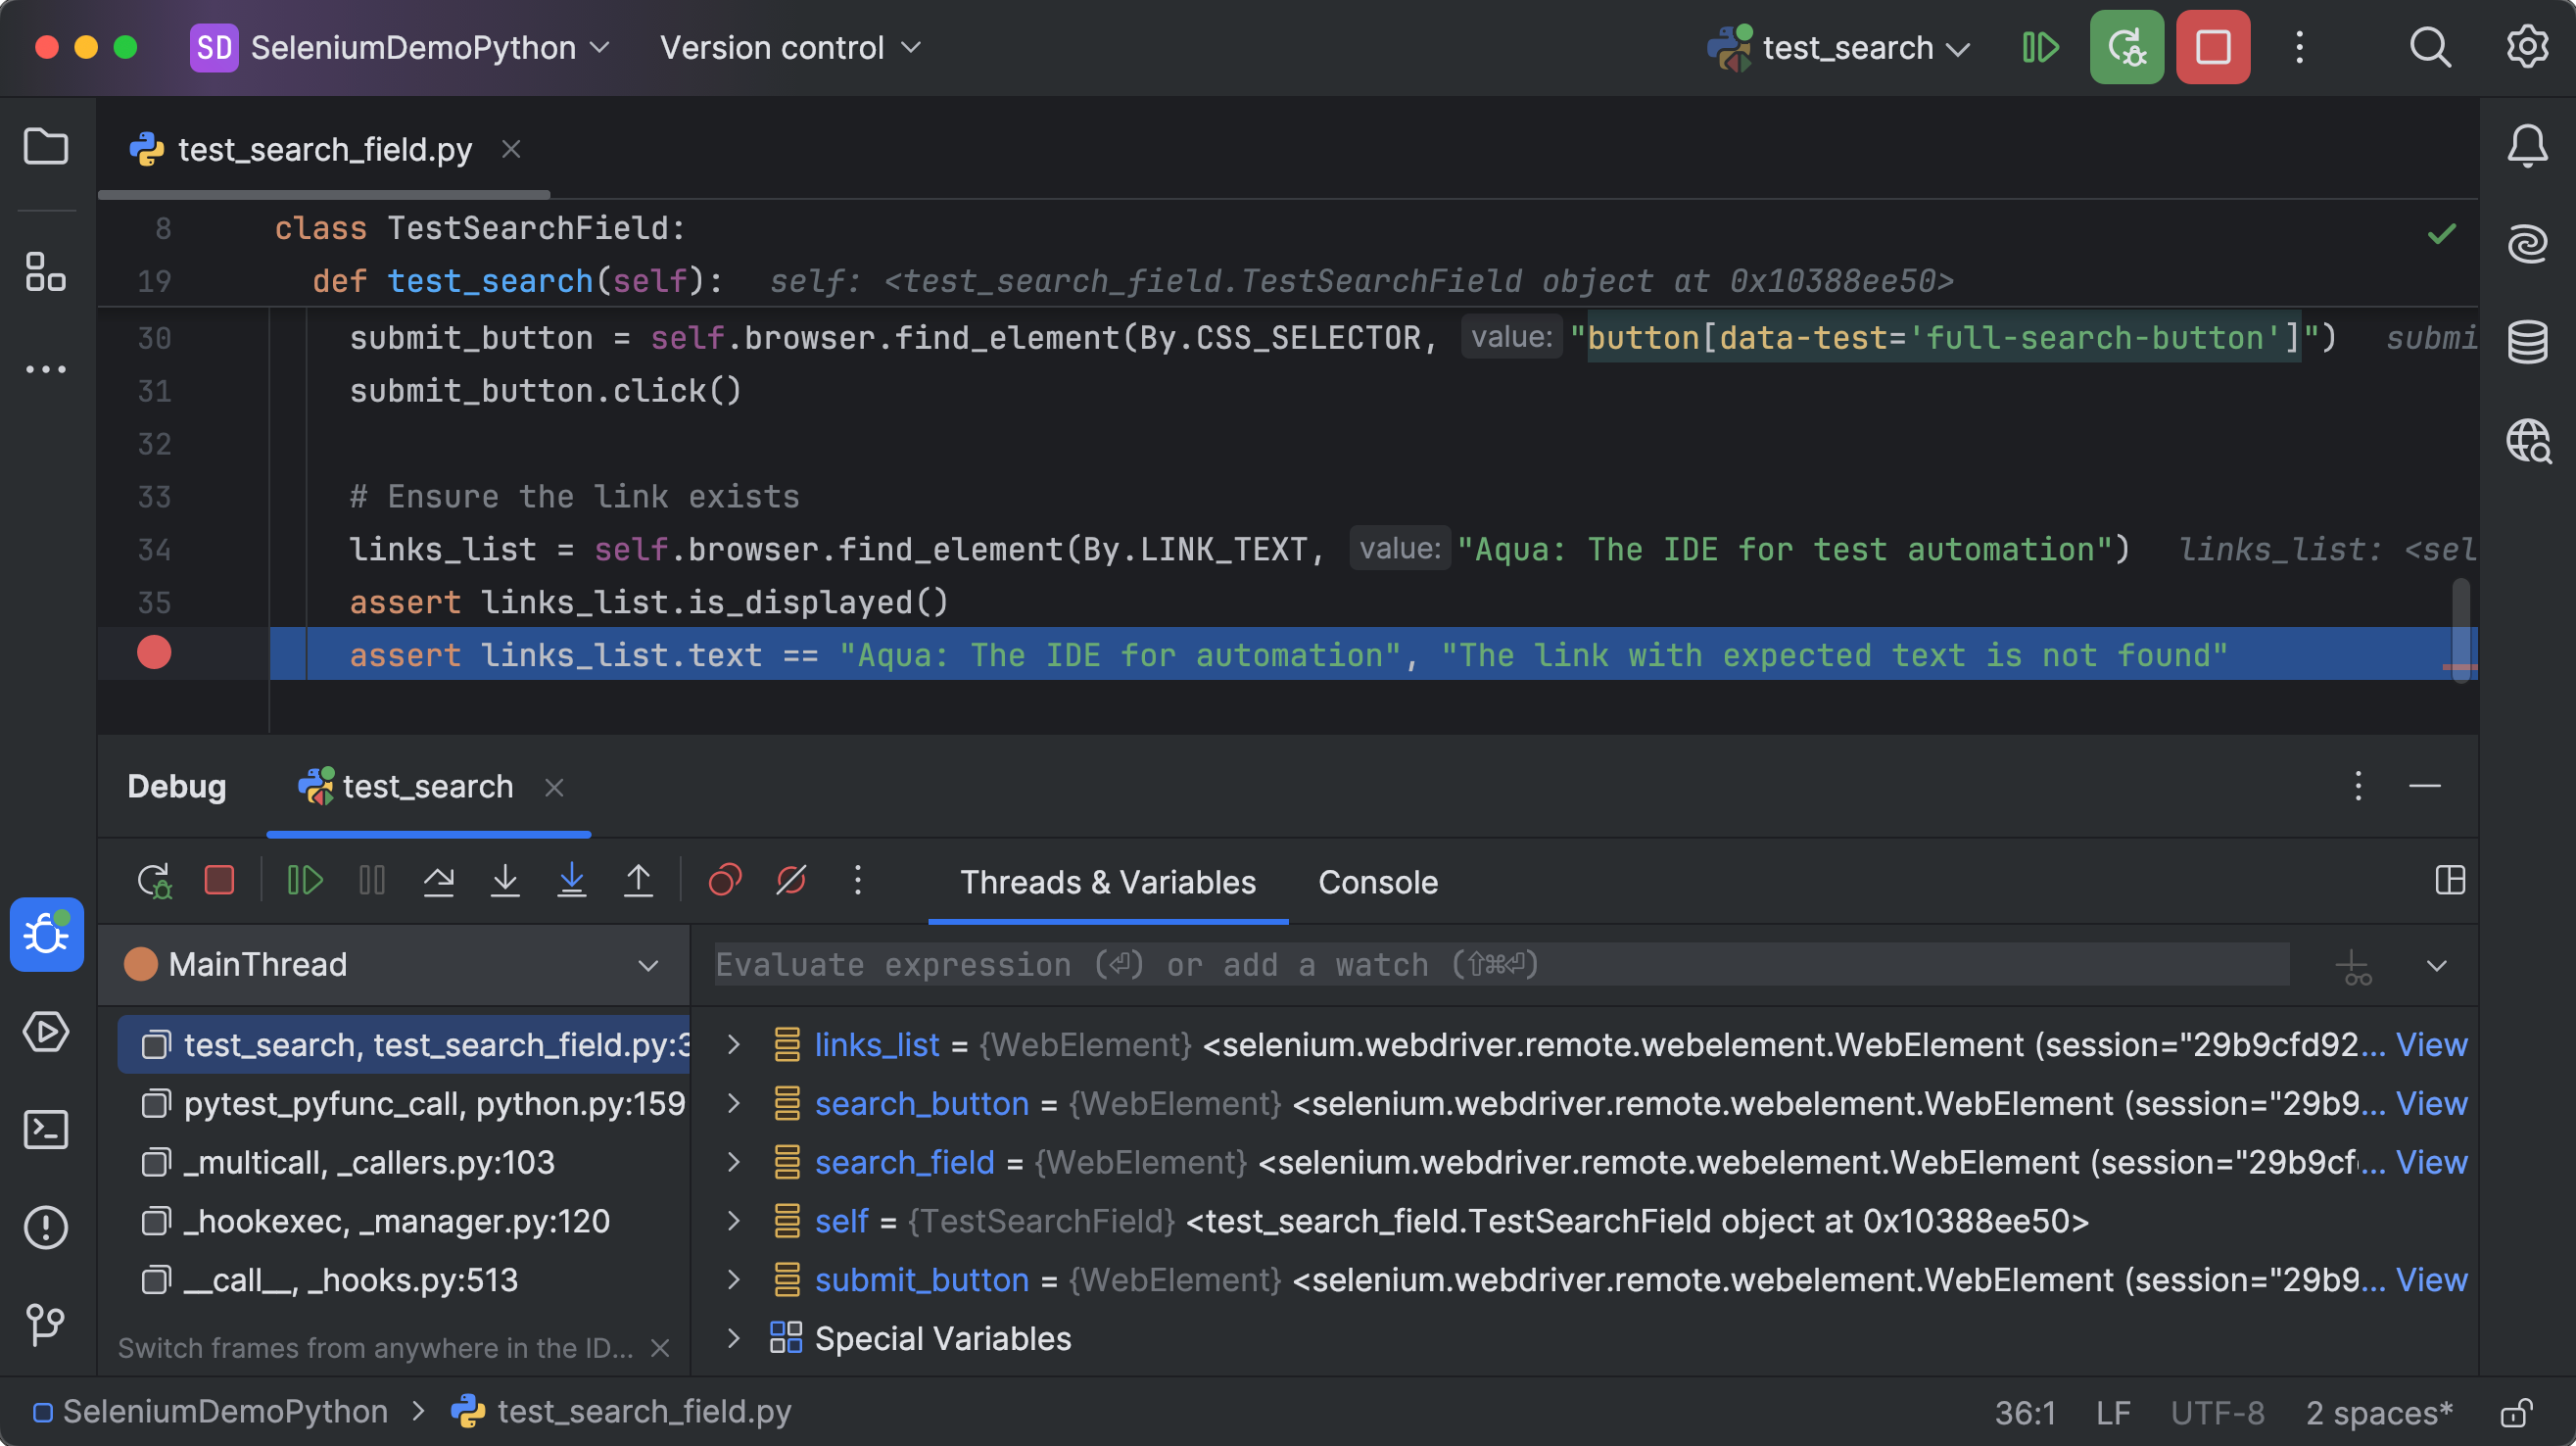Switch to the Console tab

pos(1378,882)
